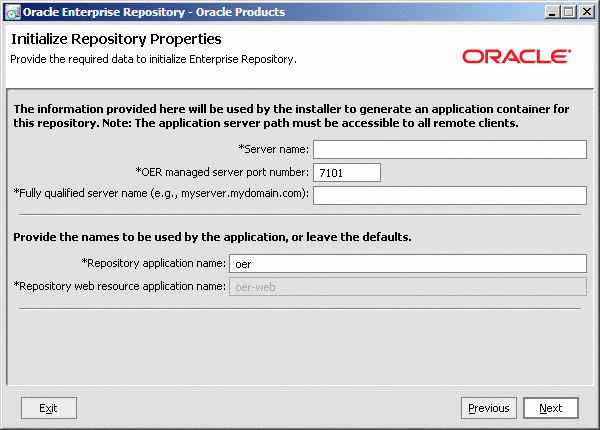Click the '*Repository application name:' label
The height and width of the screenshot is (430, 600).
pyautogui.click(x=153, y=263)
